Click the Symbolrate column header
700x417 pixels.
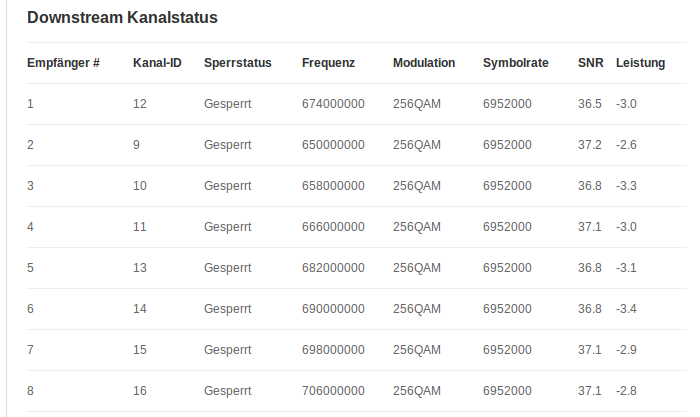pyautogui.click(x=516, y=63)
